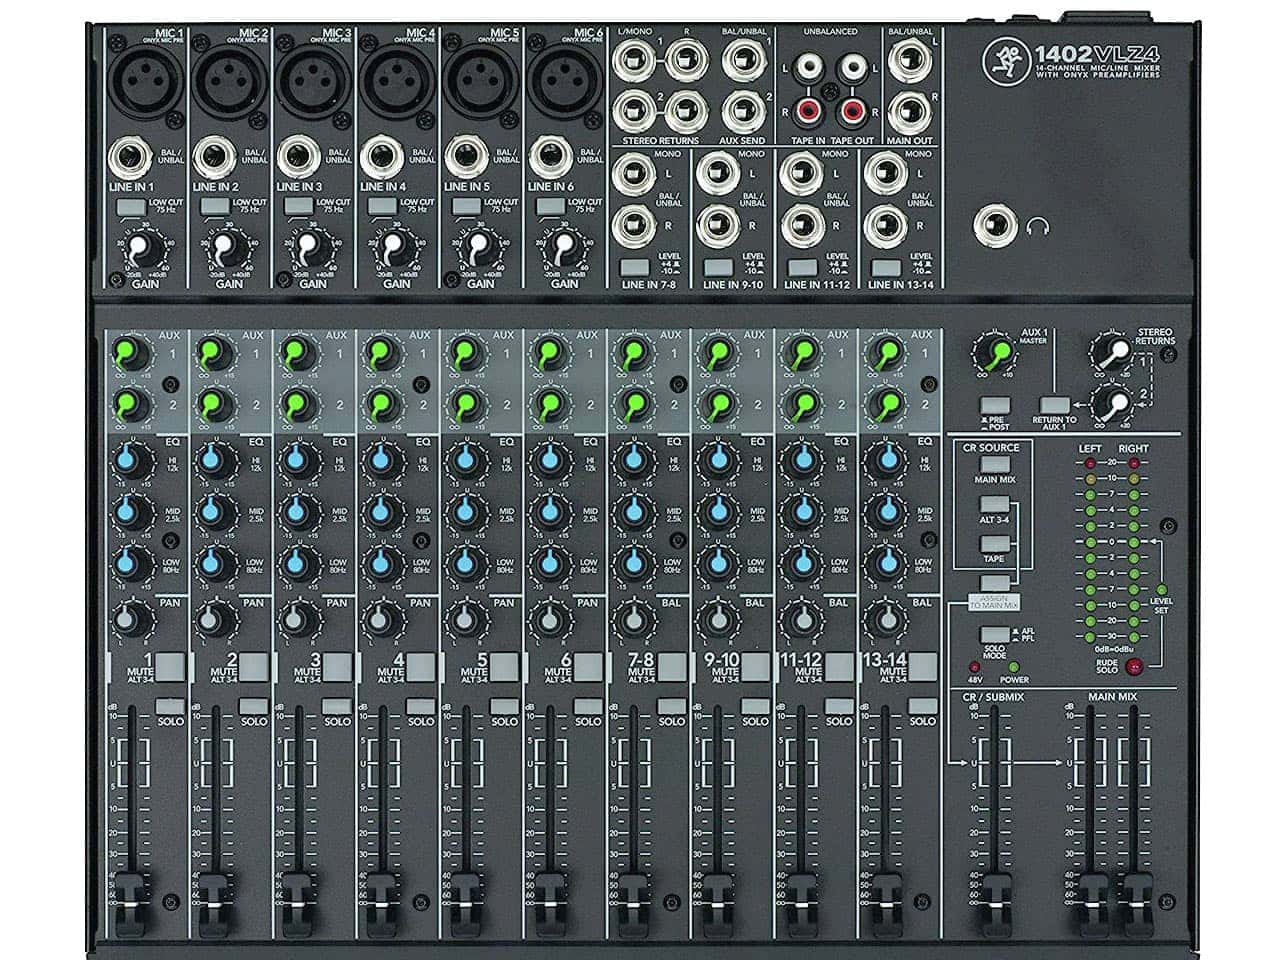
Task: Click the MIC 3 XLR input jack
Action: pyautogui.click(x=313, y=84)
